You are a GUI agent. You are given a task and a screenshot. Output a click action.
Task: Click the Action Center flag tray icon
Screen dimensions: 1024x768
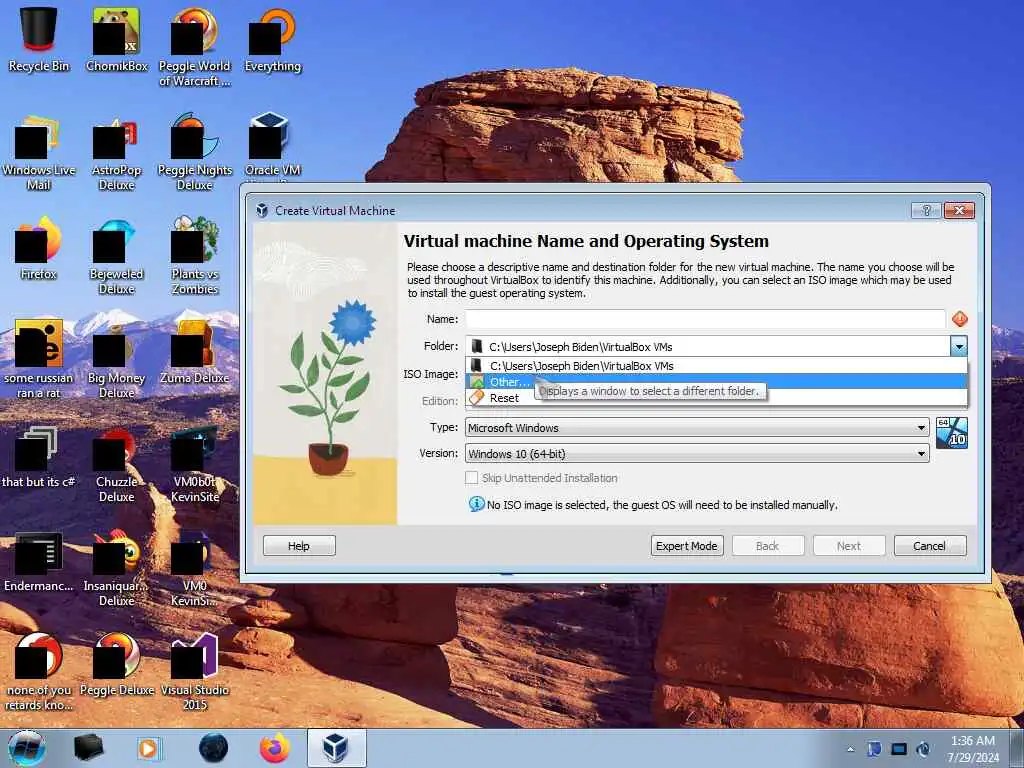point(874,749)
